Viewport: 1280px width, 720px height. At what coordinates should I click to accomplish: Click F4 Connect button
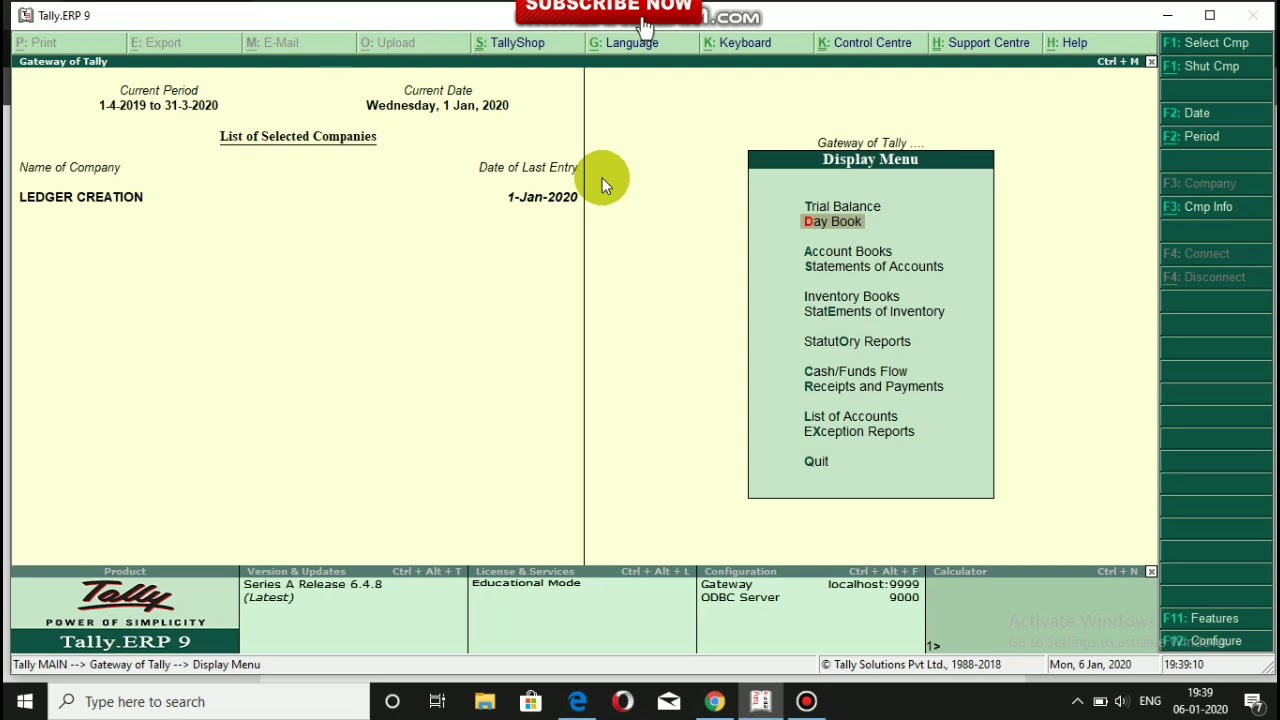[x=1216, y=254]
